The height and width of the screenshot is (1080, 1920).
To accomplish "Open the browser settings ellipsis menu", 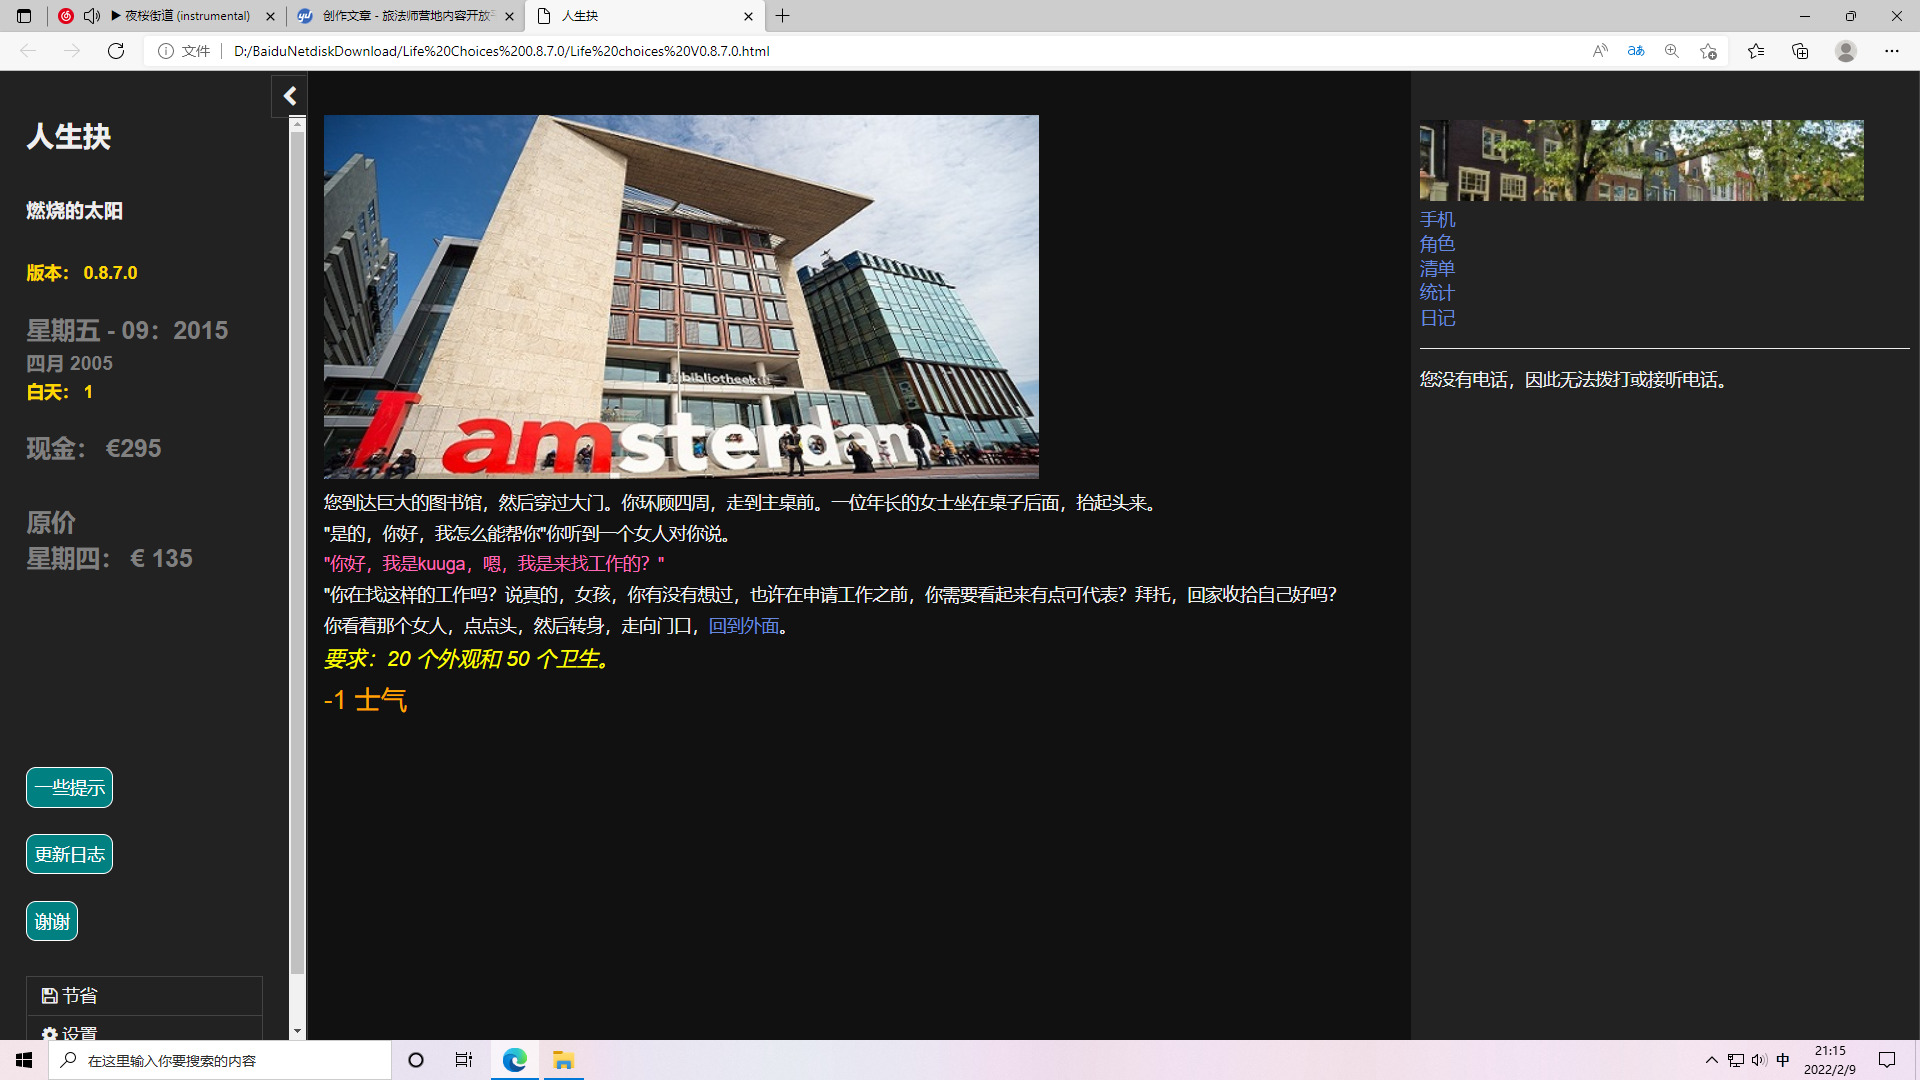I will [x=1892, y=51].
